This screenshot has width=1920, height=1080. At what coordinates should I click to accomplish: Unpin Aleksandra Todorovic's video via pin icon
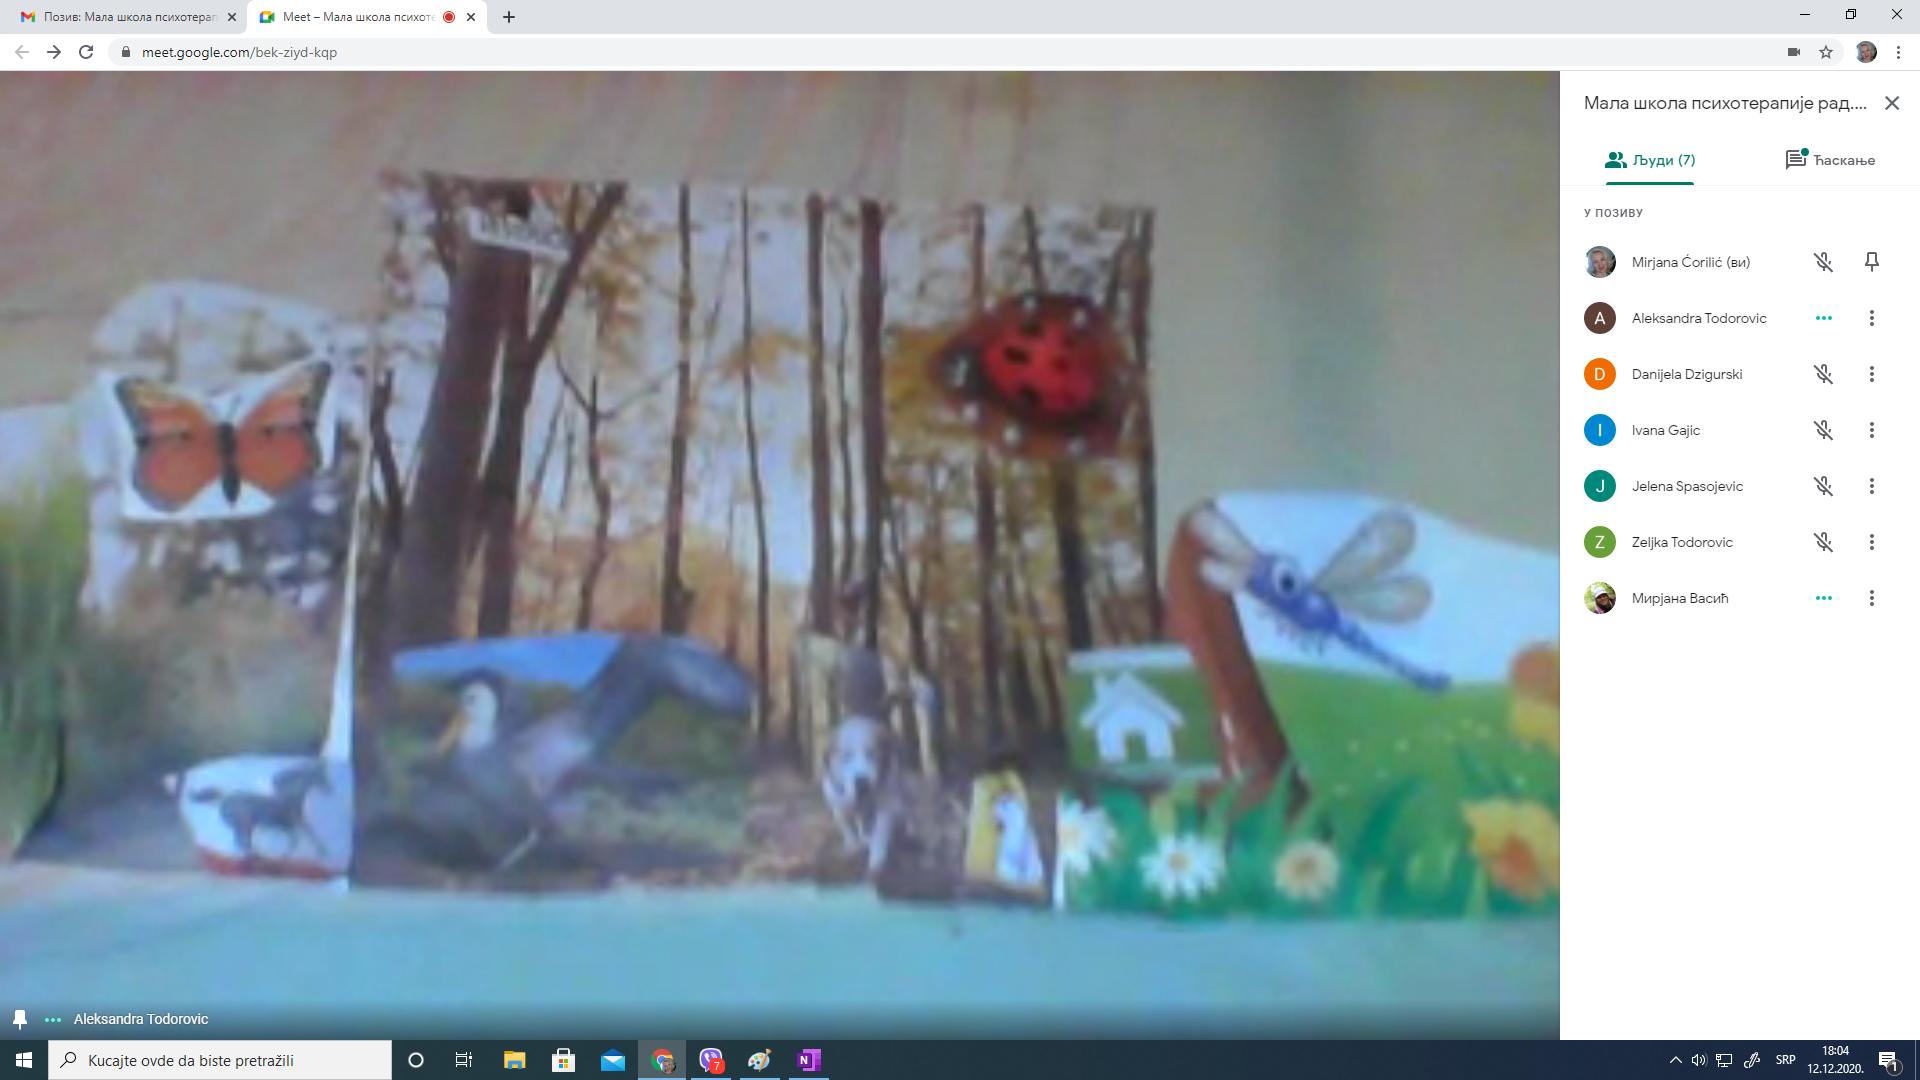point(20,1019)
